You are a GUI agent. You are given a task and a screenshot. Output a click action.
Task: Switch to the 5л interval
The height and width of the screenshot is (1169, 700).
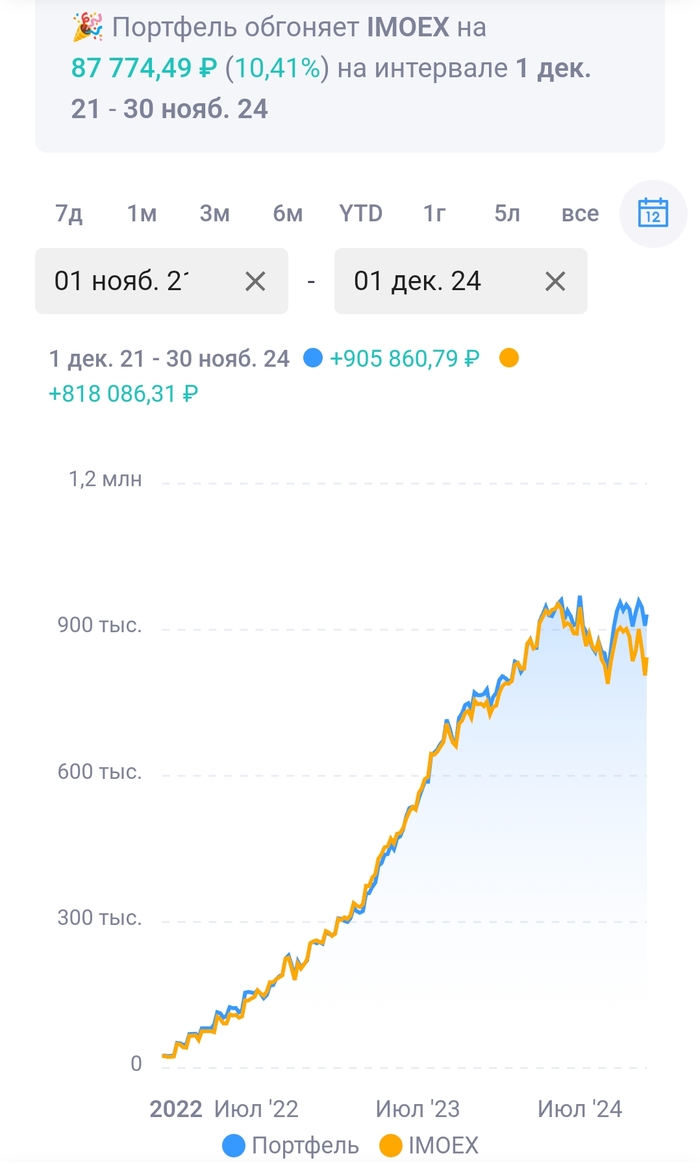pyautogui.click(x=507, y=213)
